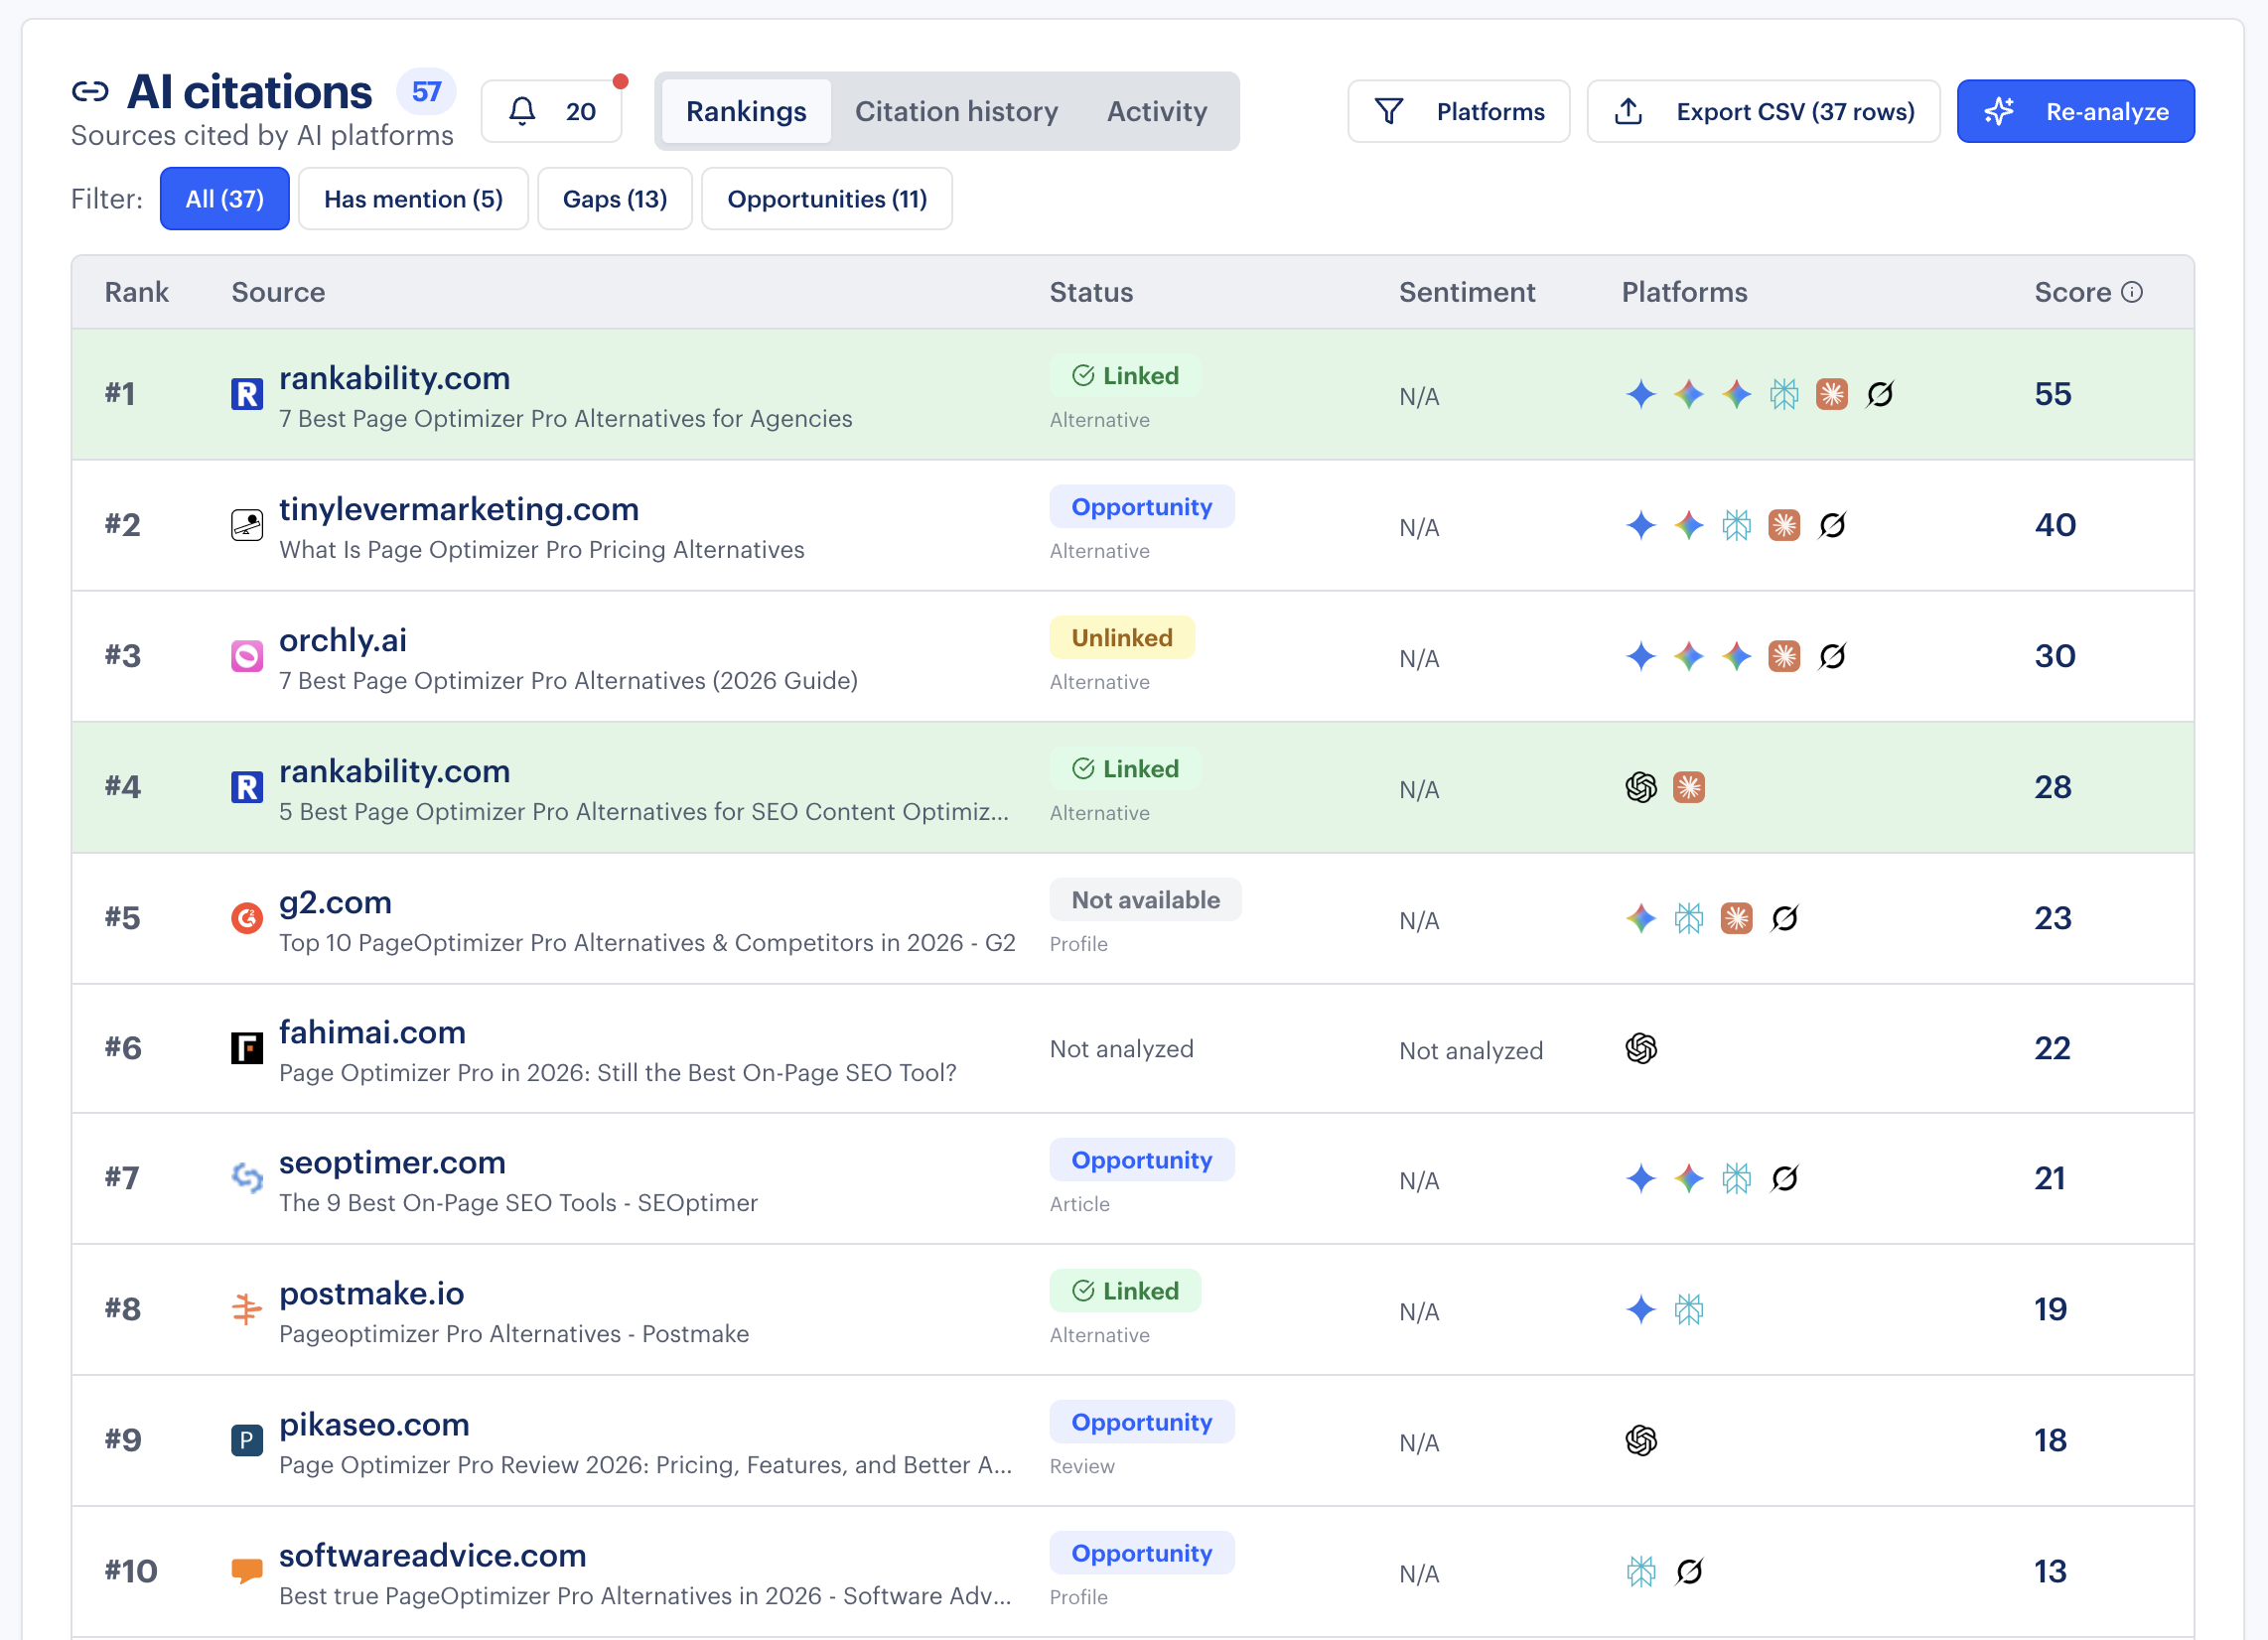Click the multicolor Google star in the g2.com row
Viewport: 2268px width, 1640px height.
coord(1641,919)
